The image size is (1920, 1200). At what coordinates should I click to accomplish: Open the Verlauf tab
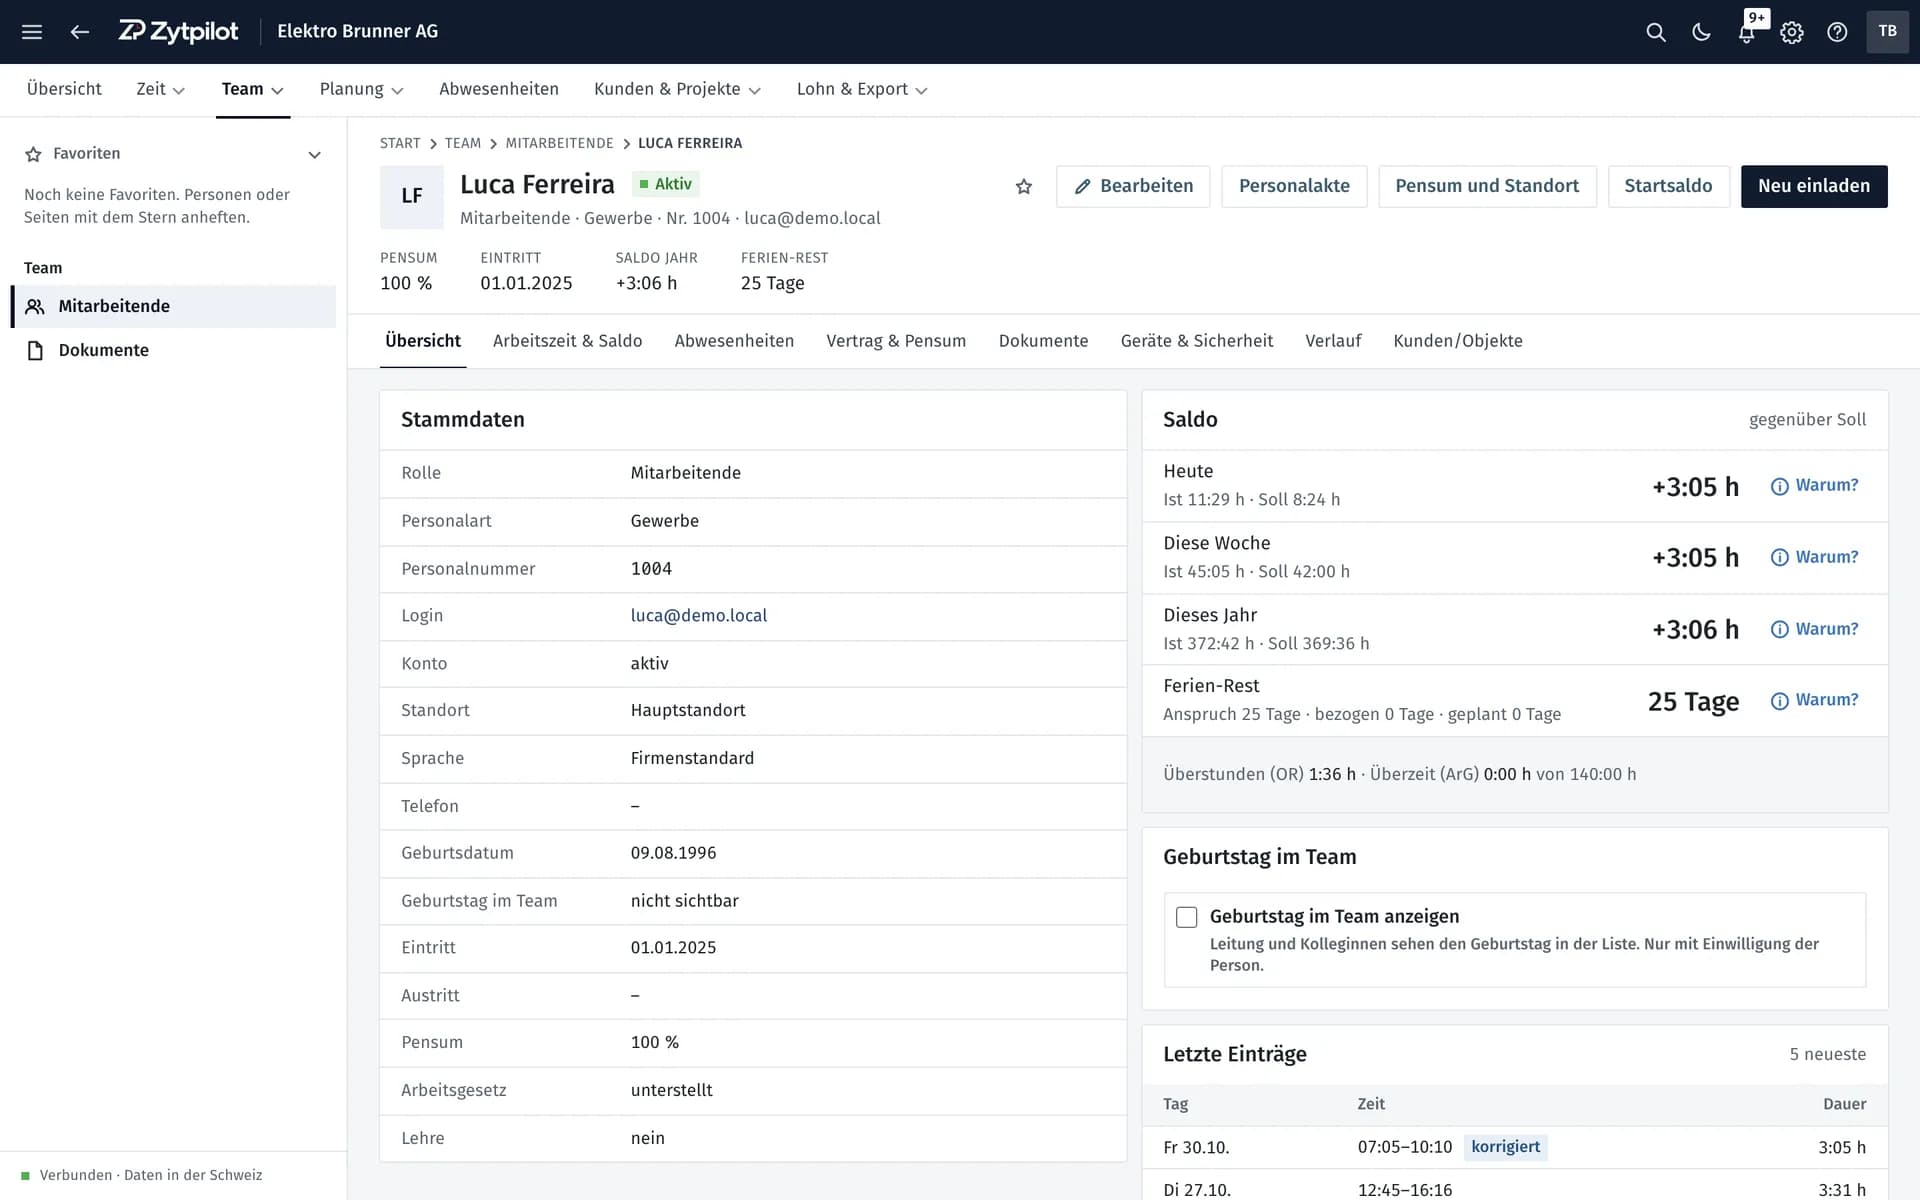point(1333,341)
